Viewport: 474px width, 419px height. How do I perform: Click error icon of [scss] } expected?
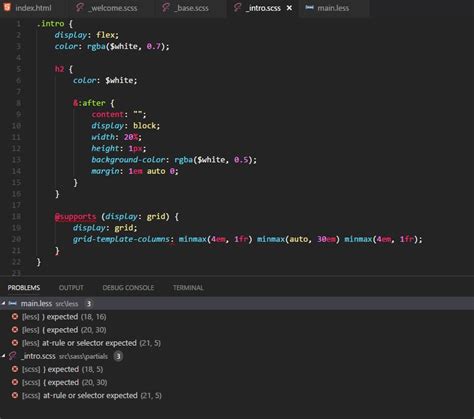click(15, 369)
